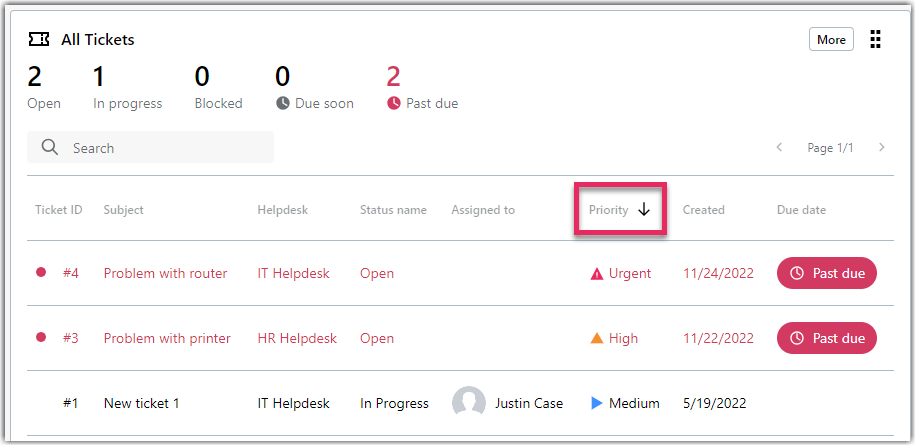Click the blue Medium priority arrow icon
Viewport: 916px width, 446px height.
[596, 403]
